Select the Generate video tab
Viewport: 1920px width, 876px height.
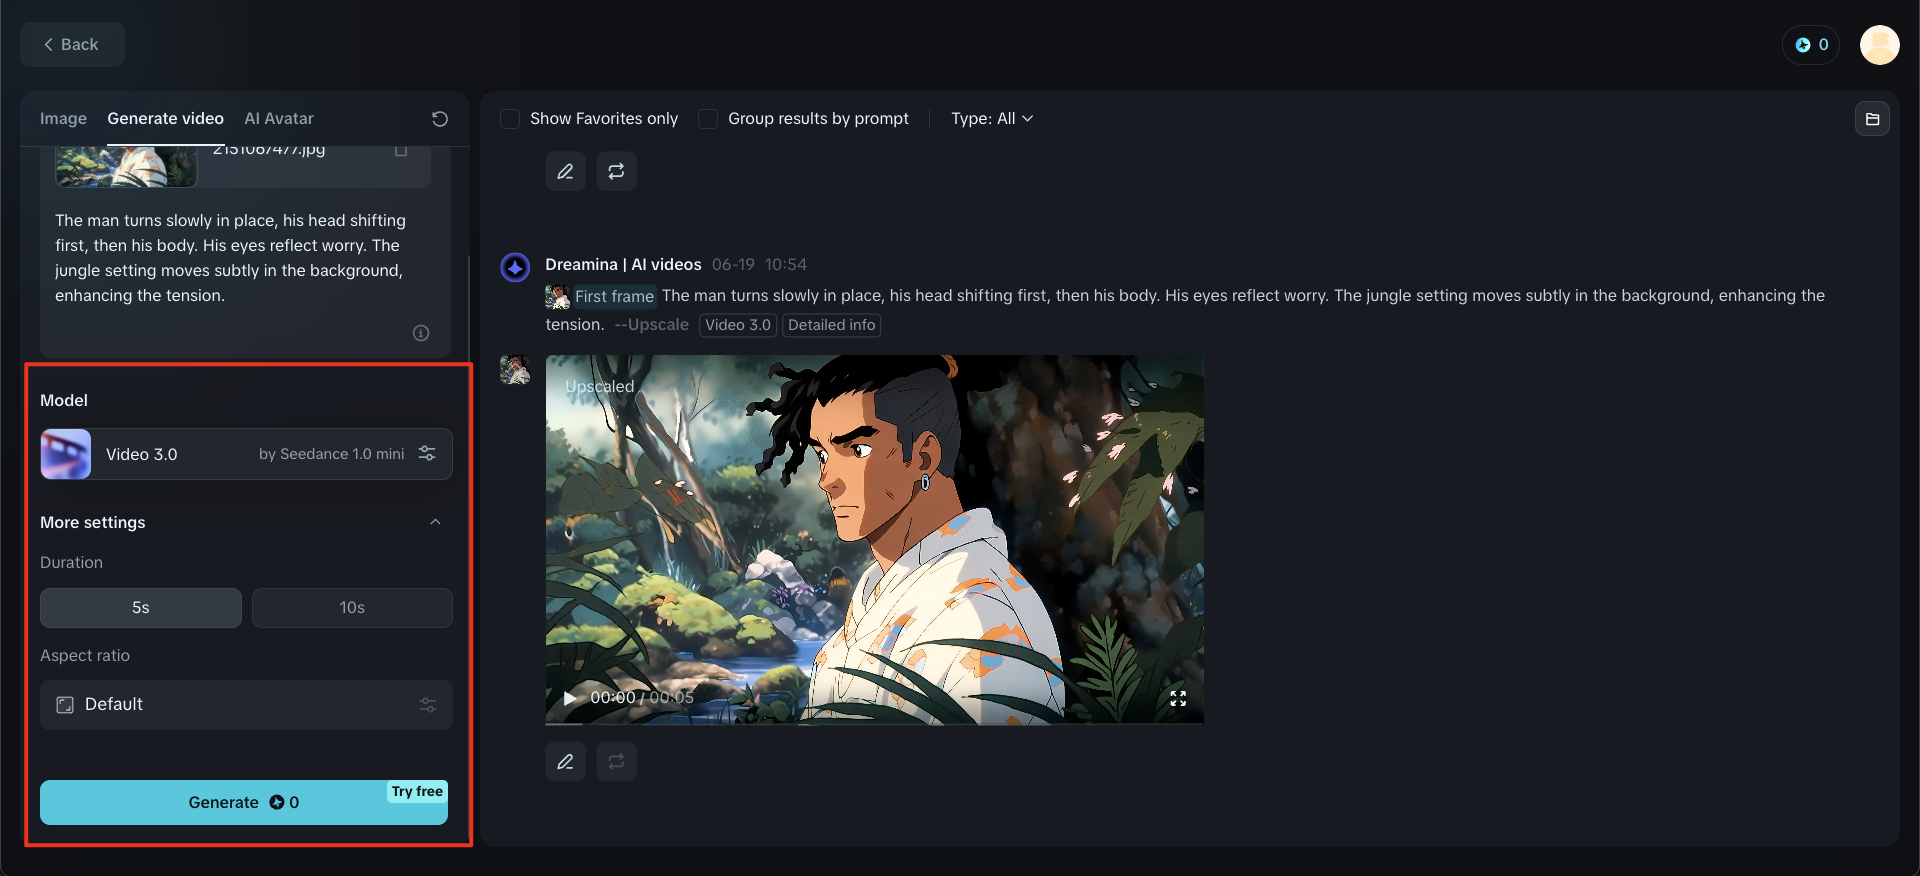point(165,119)
